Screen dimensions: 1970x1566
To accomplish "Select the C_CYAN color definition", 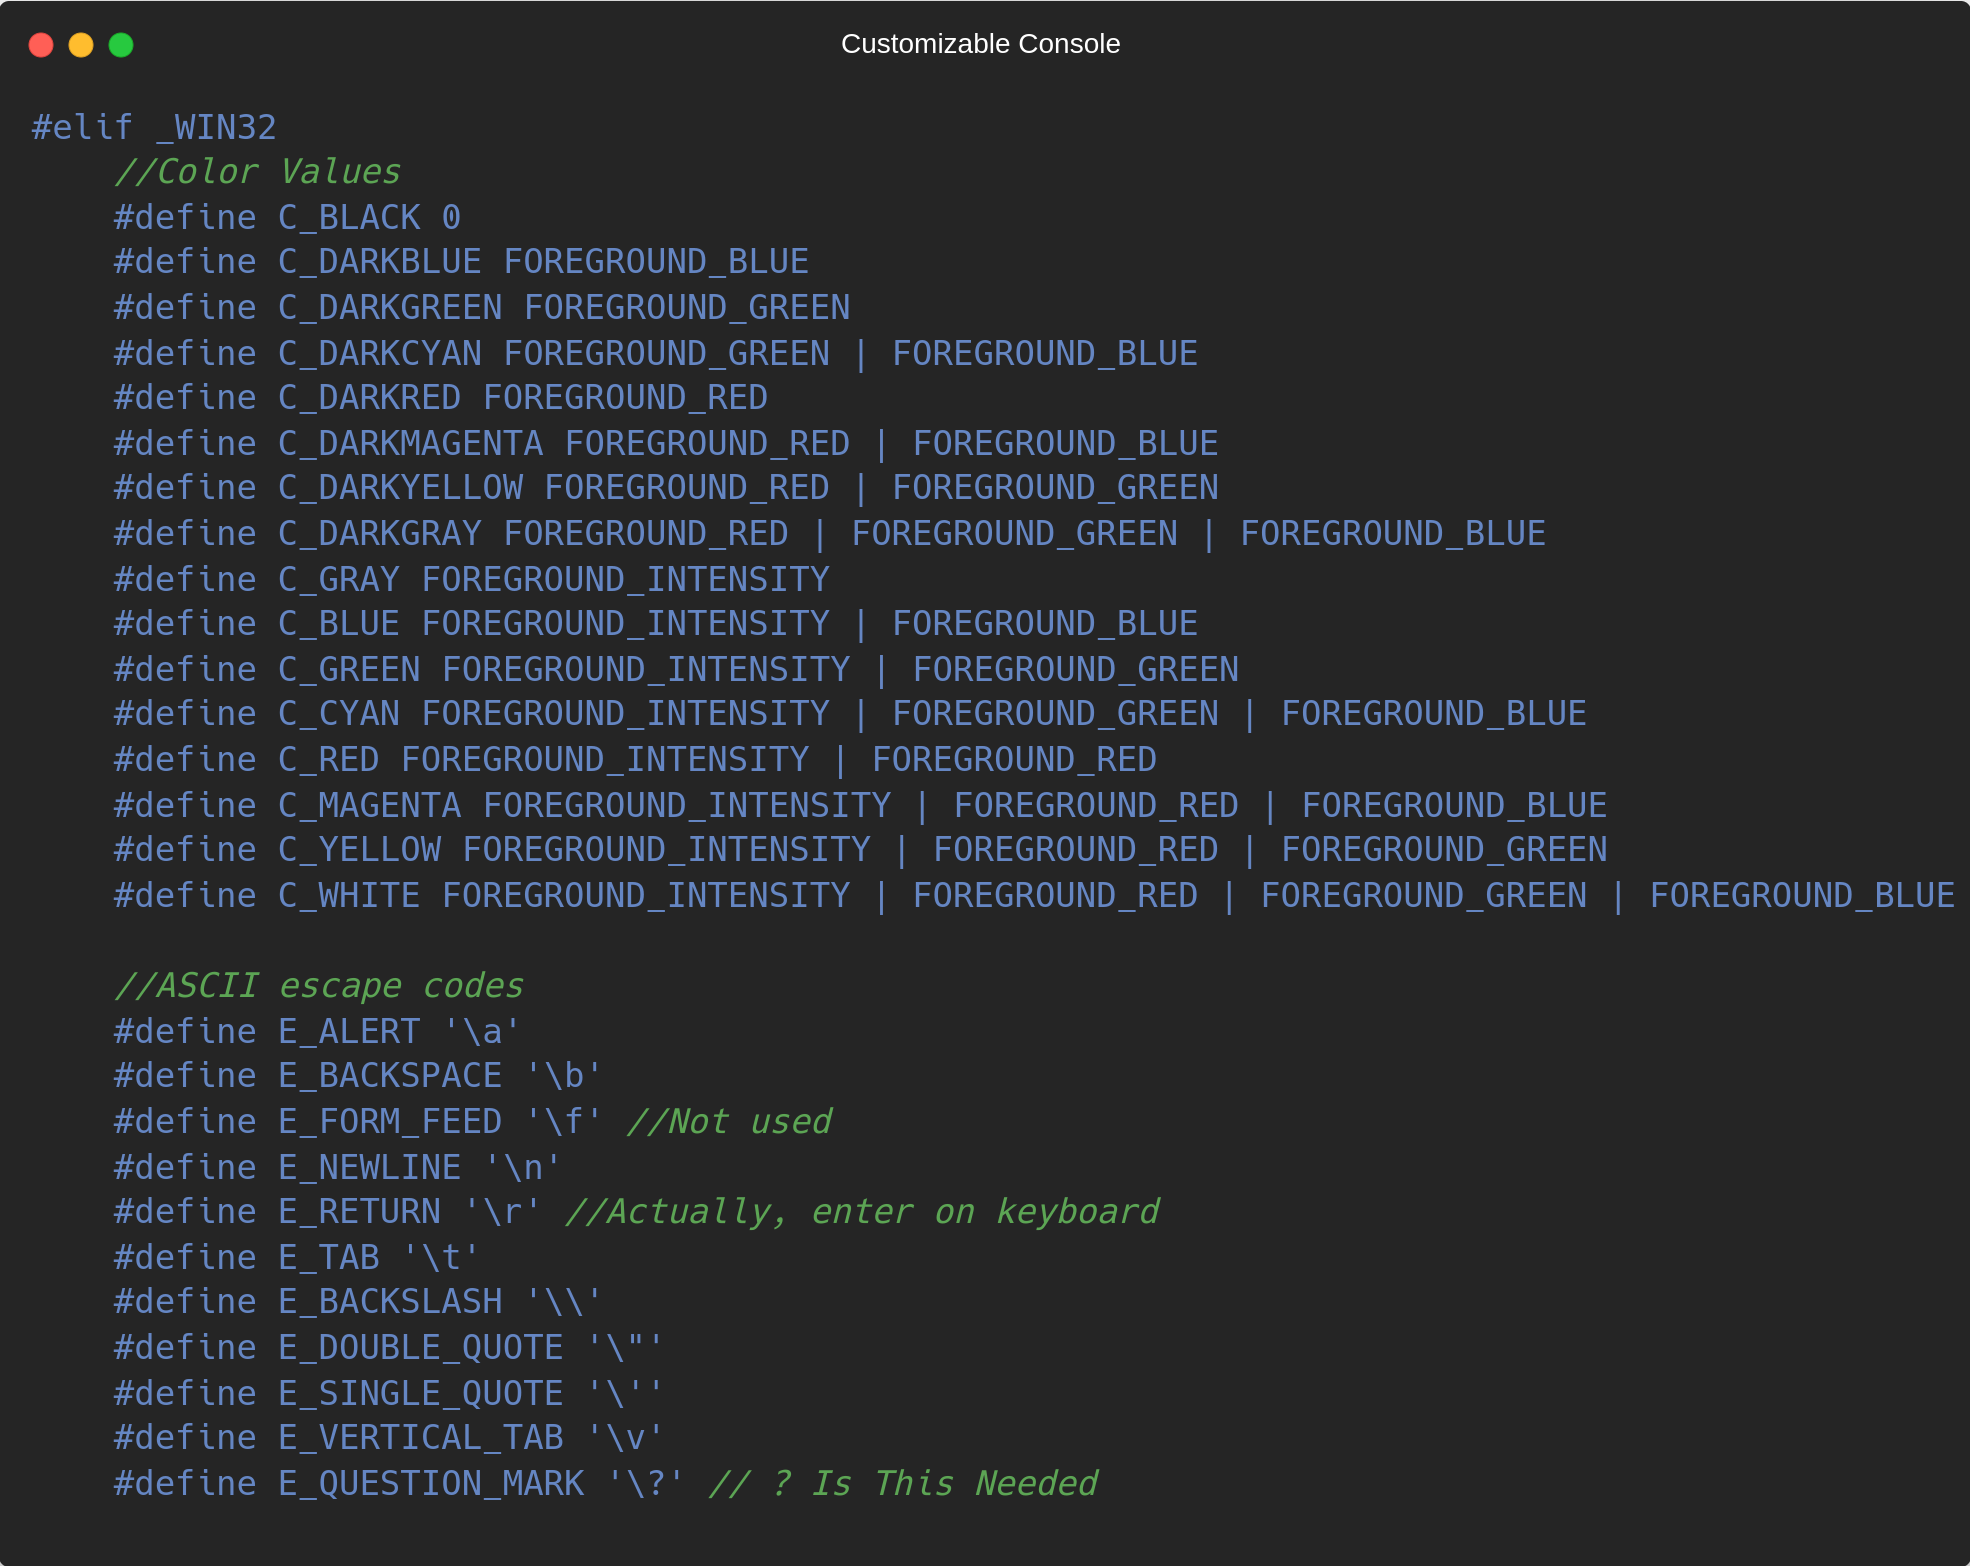I will pyautogui.click(x=846, y=715).
